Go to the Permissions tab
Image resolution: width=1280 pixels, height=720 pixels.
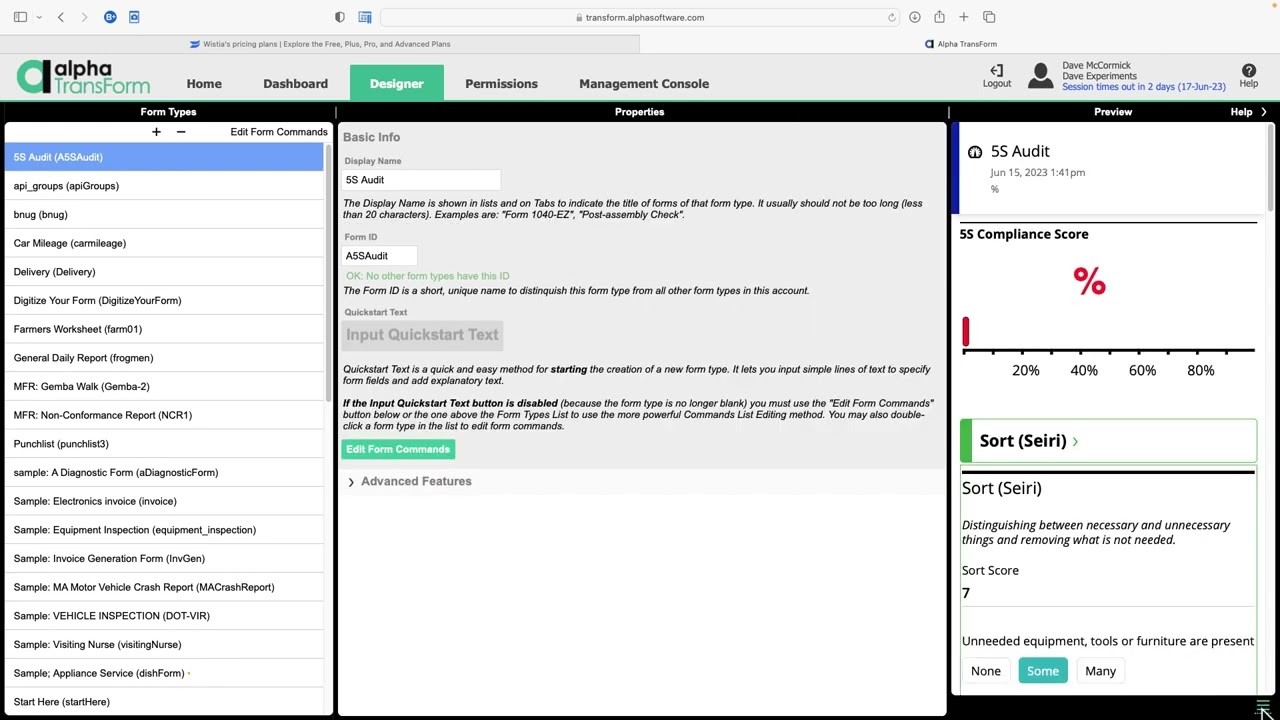[x=501, y=84]
